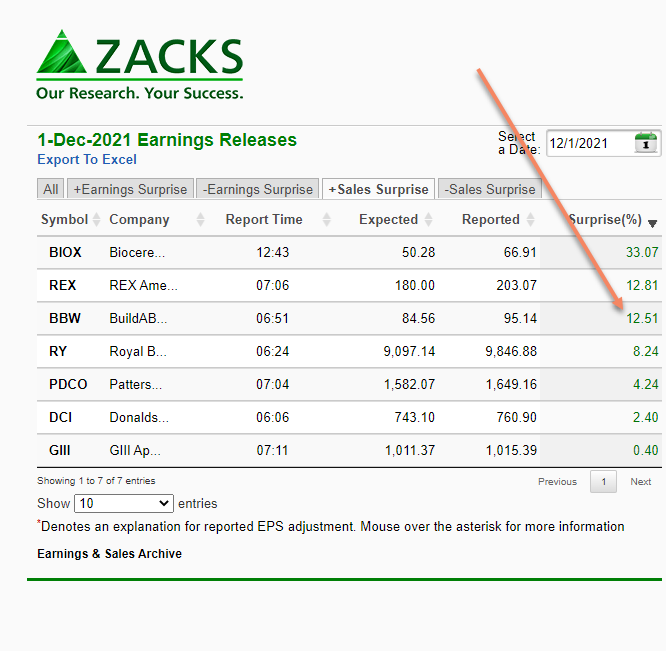Open the calendar date picker icon
Screen dimensions: 666x651
point(646,143)
